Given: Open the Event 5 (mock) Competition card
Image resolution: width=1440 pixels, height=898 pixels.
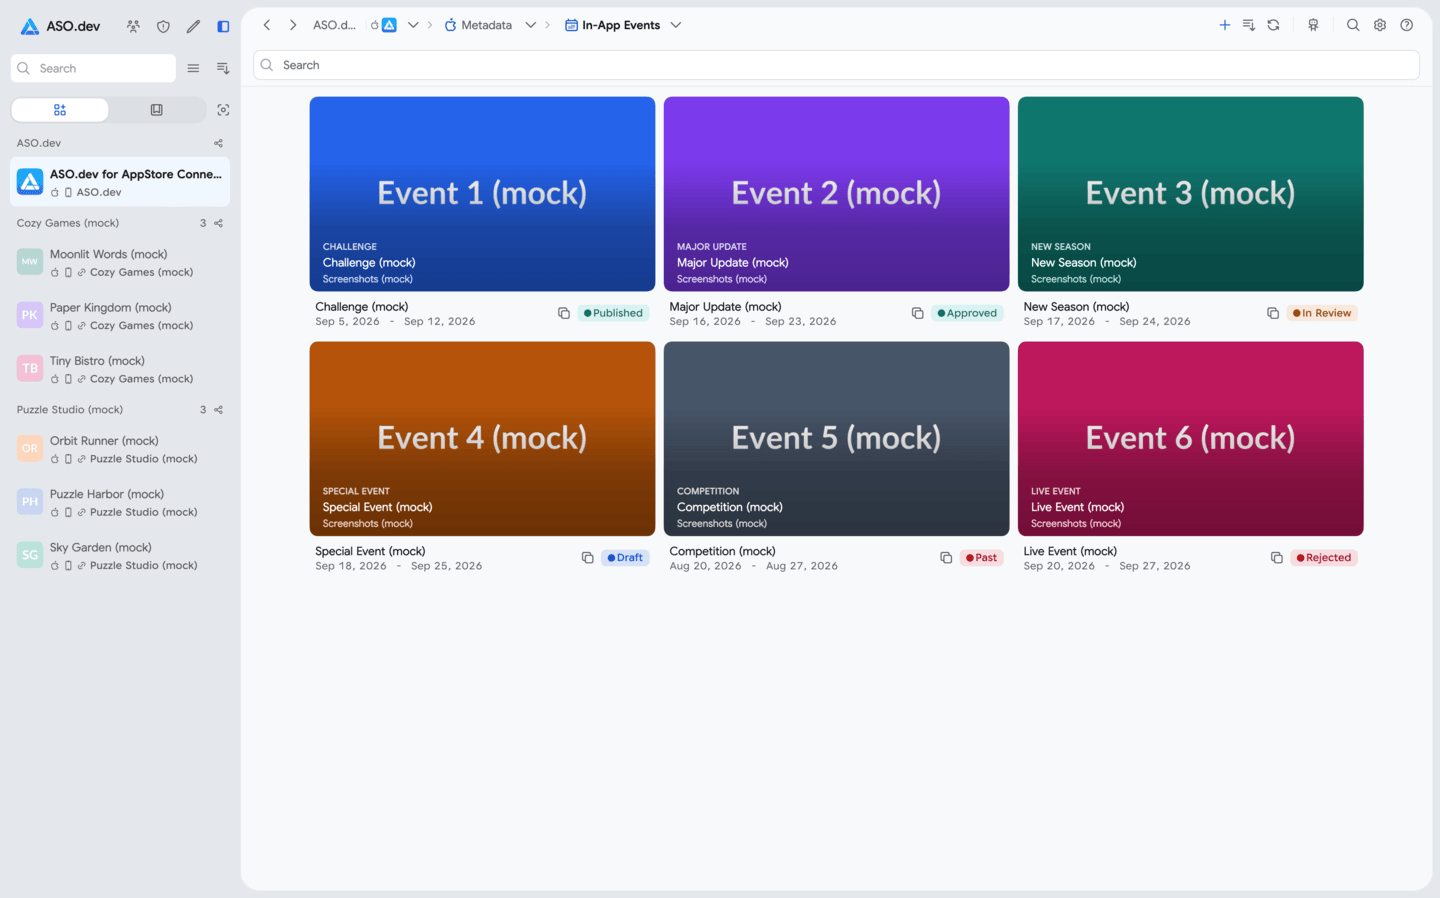Looking at the screenshot, I should pyautogui.click(x=836, y=439).
